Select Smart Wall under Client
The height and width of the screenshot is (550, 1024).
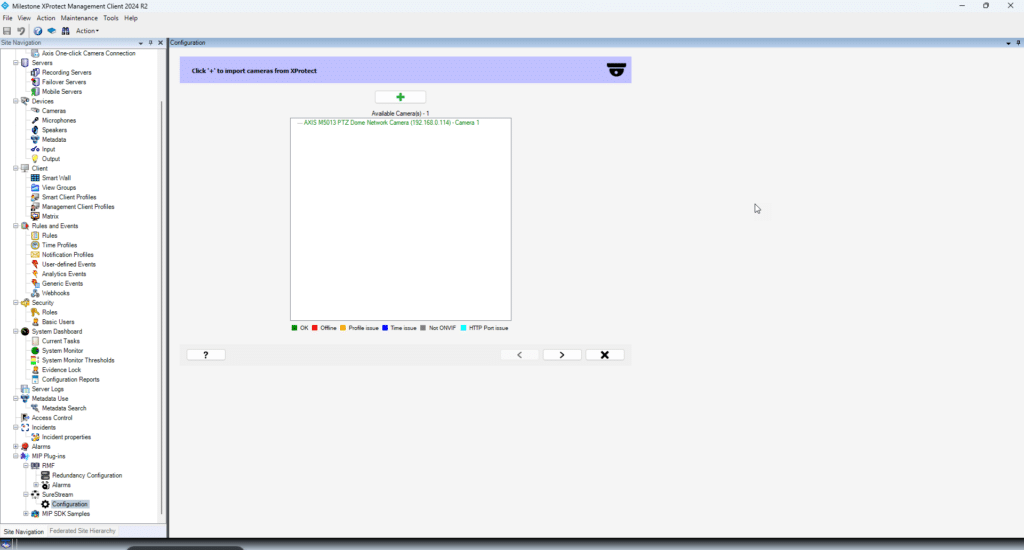(x=56, y=178)
